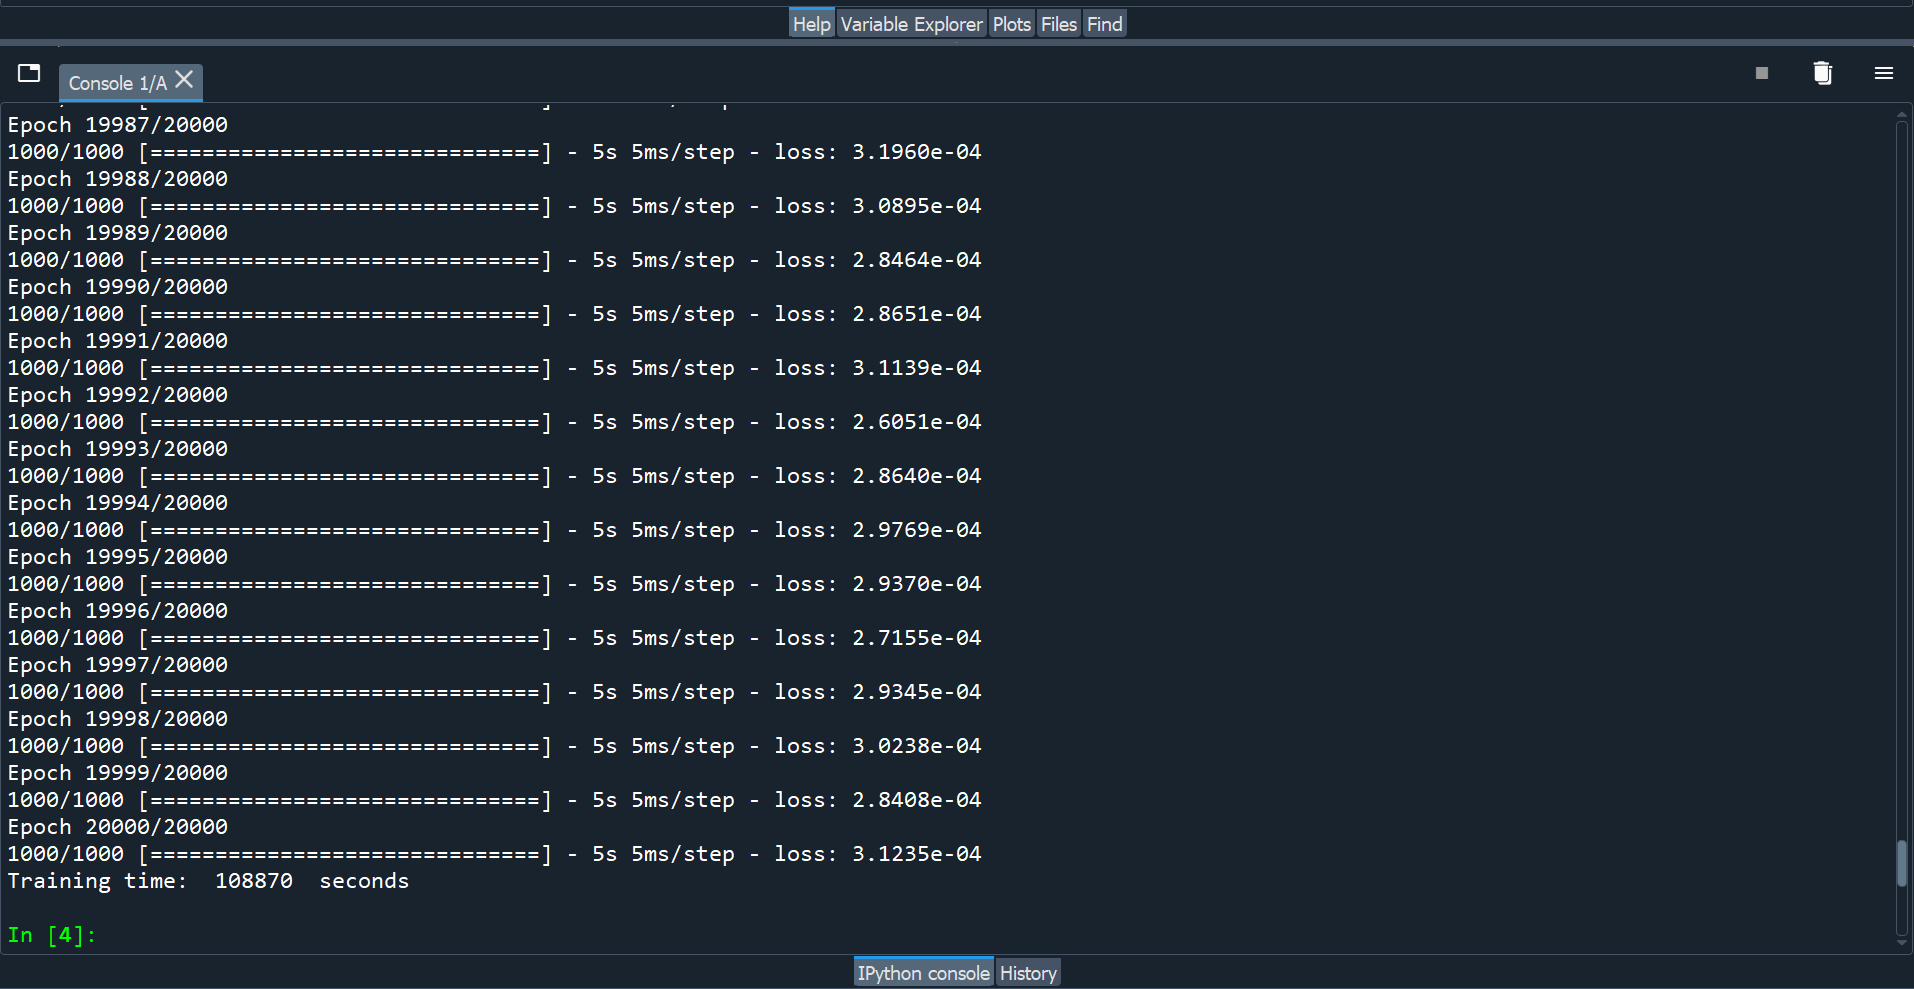1914x989 pixels.
Task: Click the browse tabs icon
Action: click(x=29, y=73)
